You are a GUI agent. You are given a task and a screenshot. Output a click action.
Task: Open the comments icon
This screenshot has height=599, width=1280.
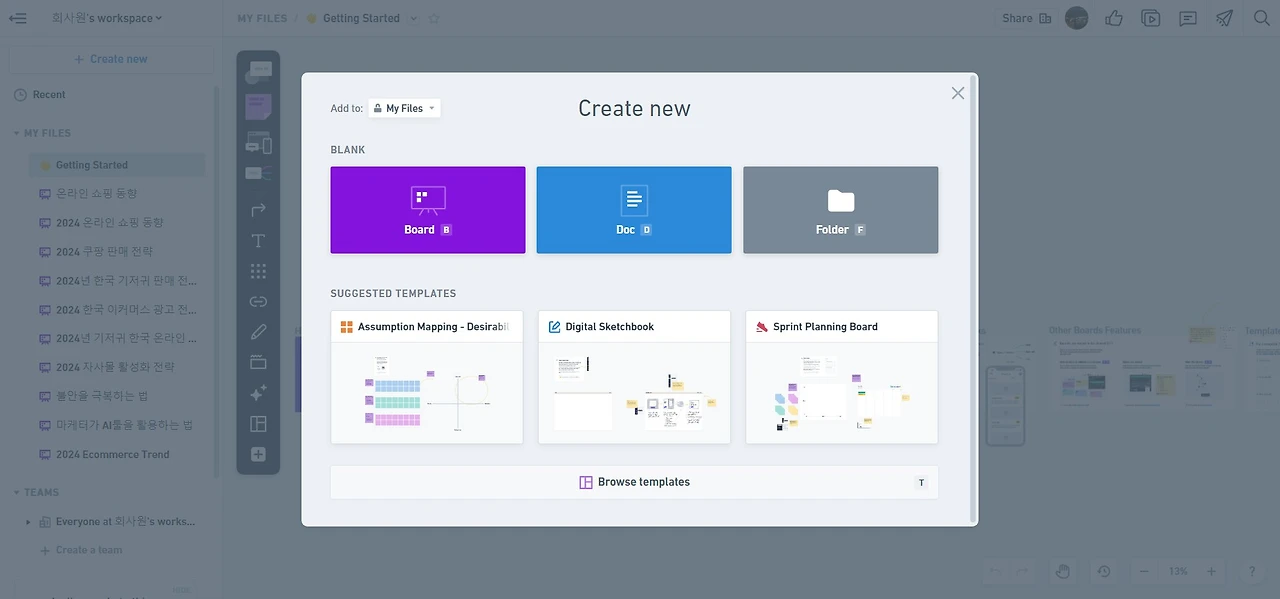1188,18
